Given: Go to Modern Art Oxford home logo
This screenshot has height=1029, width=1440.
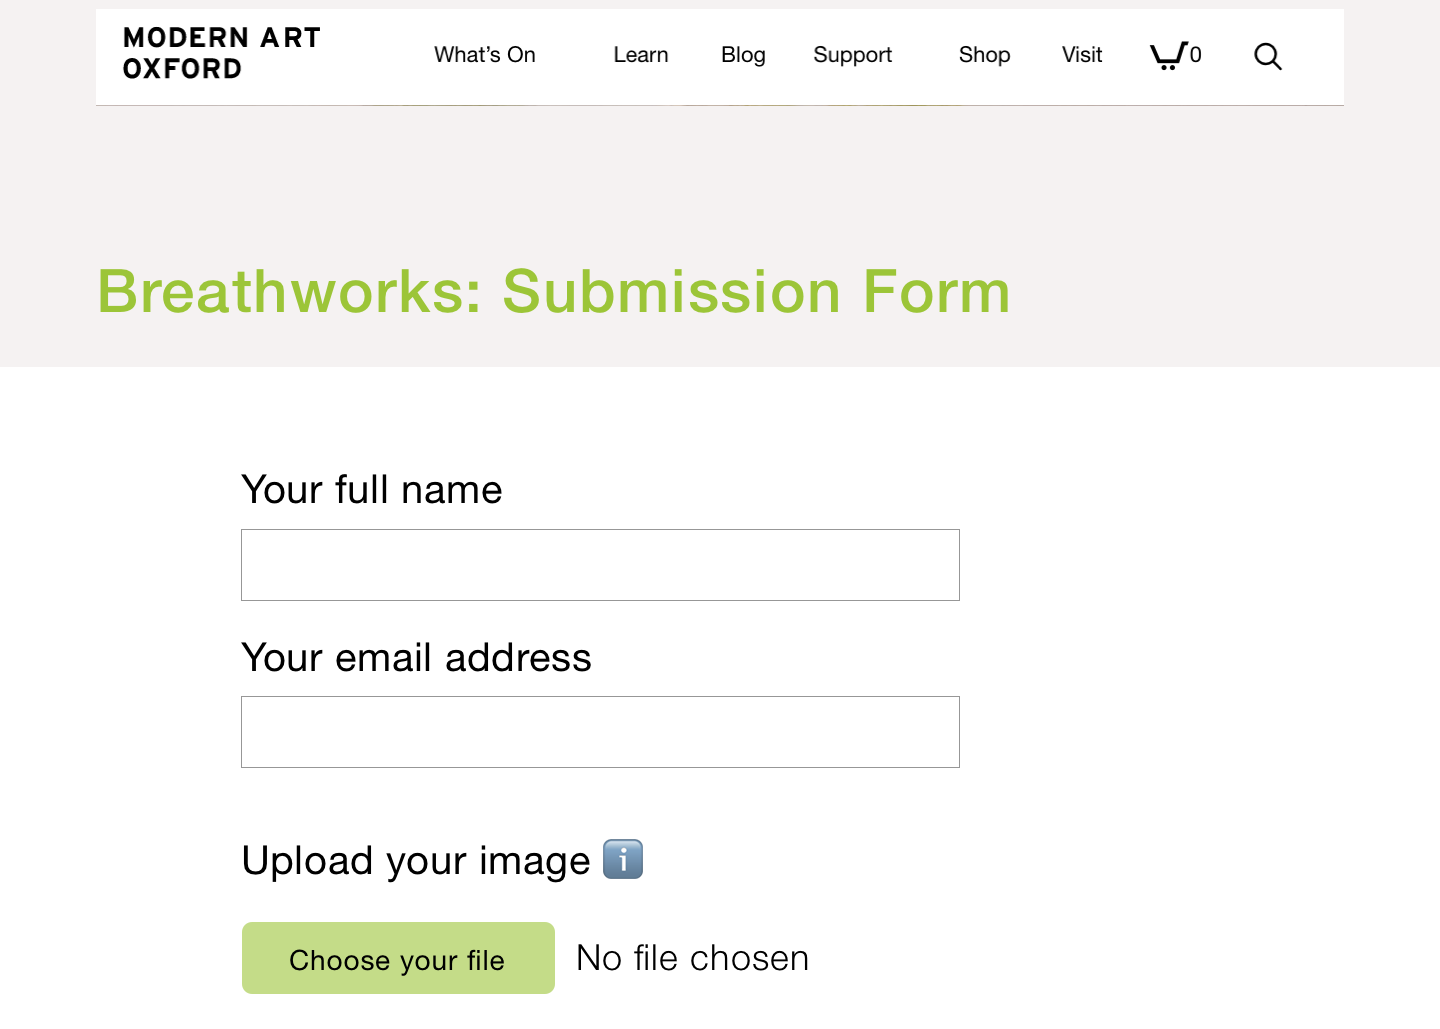Looking at the screenshot, I should click(222, 53).
